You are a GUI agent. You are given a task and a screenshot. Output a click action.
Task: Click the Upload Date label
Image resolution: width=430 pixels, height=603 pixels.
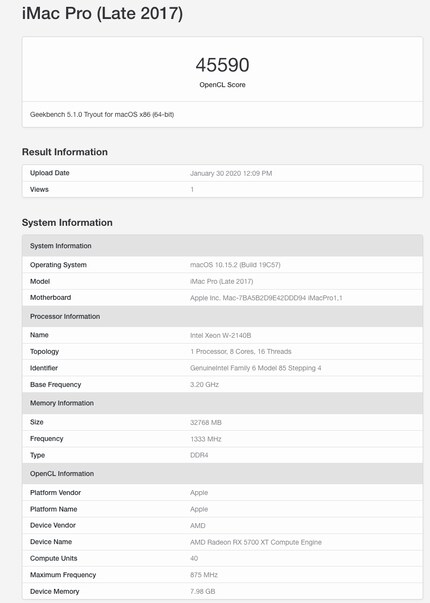tap(50, 173)
